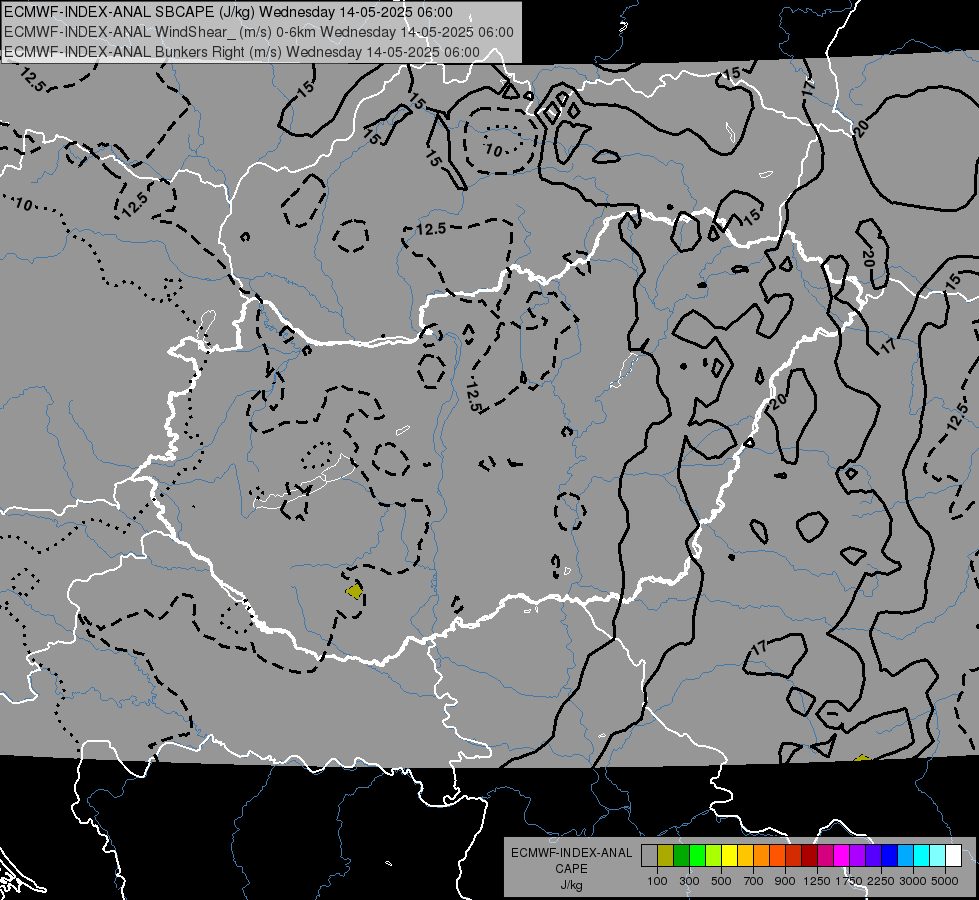
Task: Click the legend value 1750
Action: [x=849, y=881]
